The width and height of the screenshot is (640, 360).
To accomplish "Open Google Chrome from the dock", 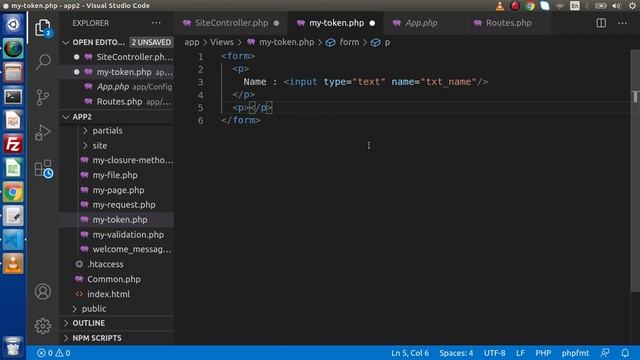I will (x=13, y=192).
